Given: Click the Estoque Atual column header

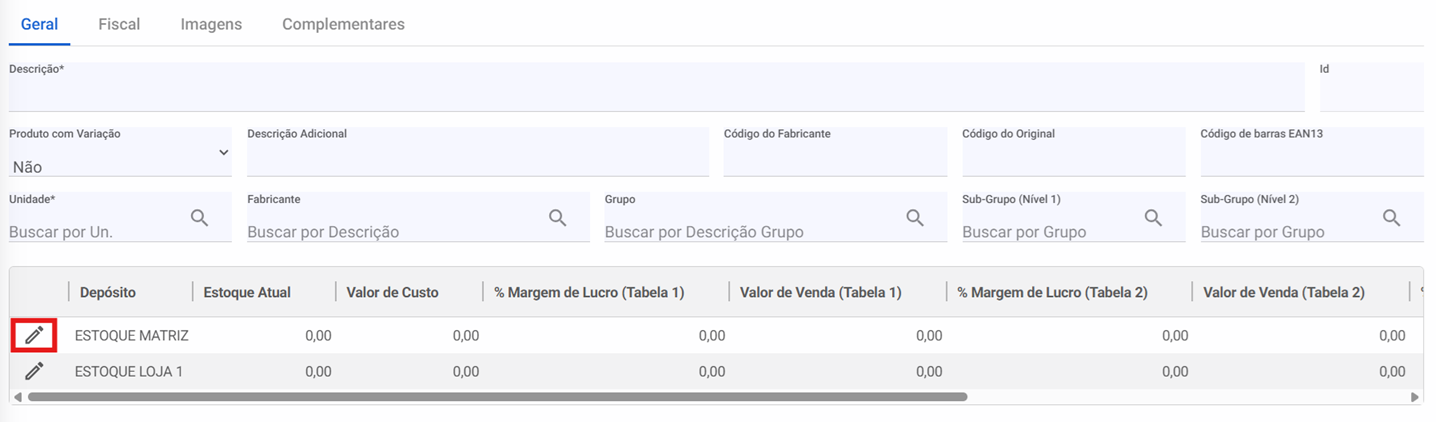Looking at the screenshot, I should coord(247,292).
